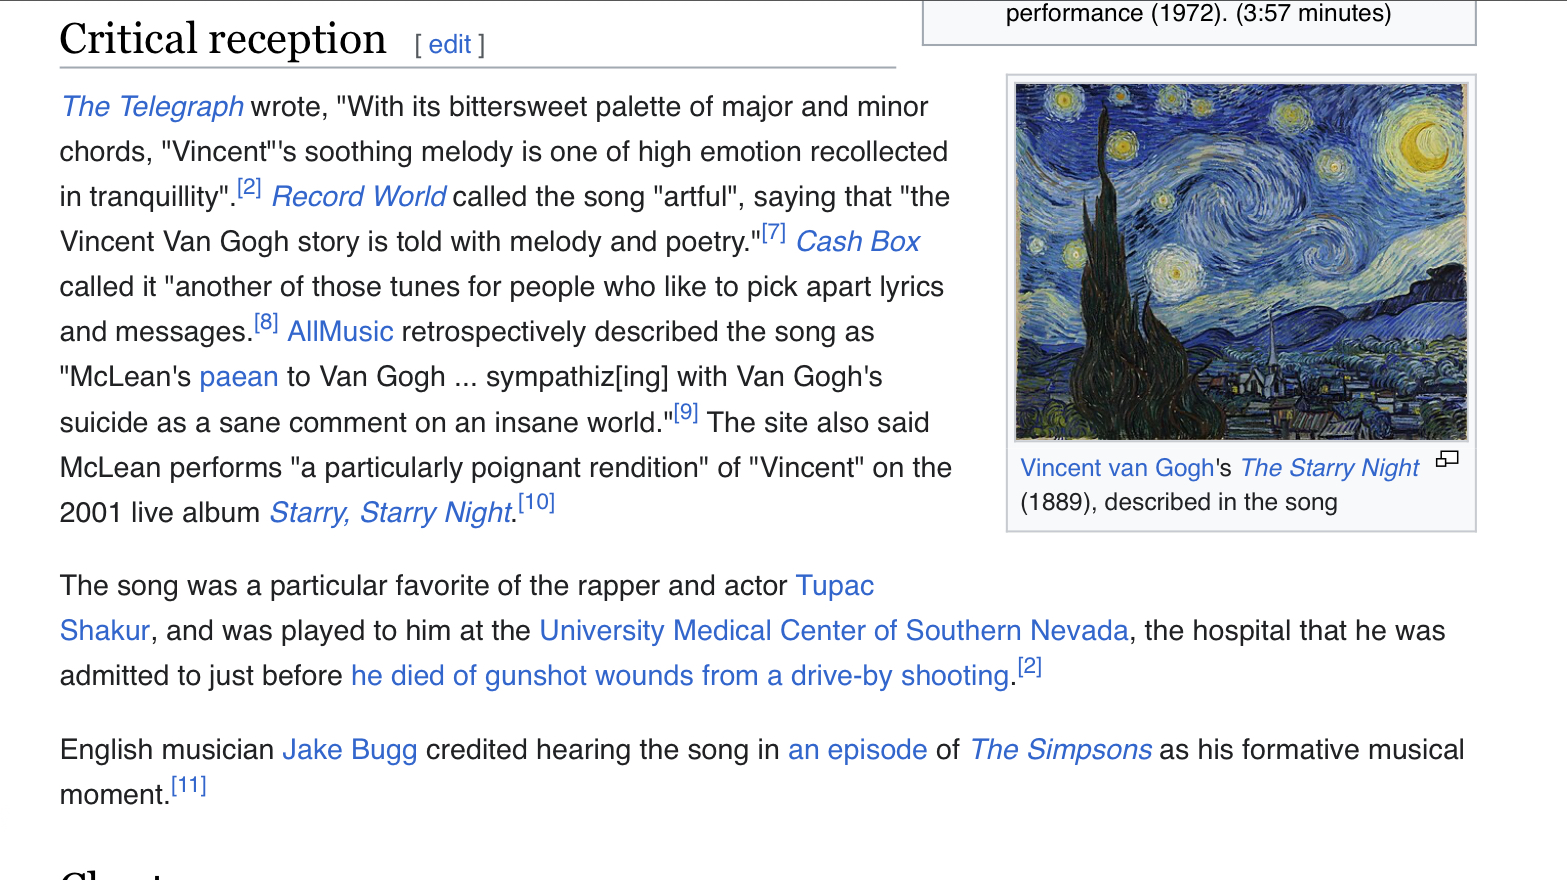
Task: Click the enlarge icon beside the painting caption
Action: coord(1447,459)
